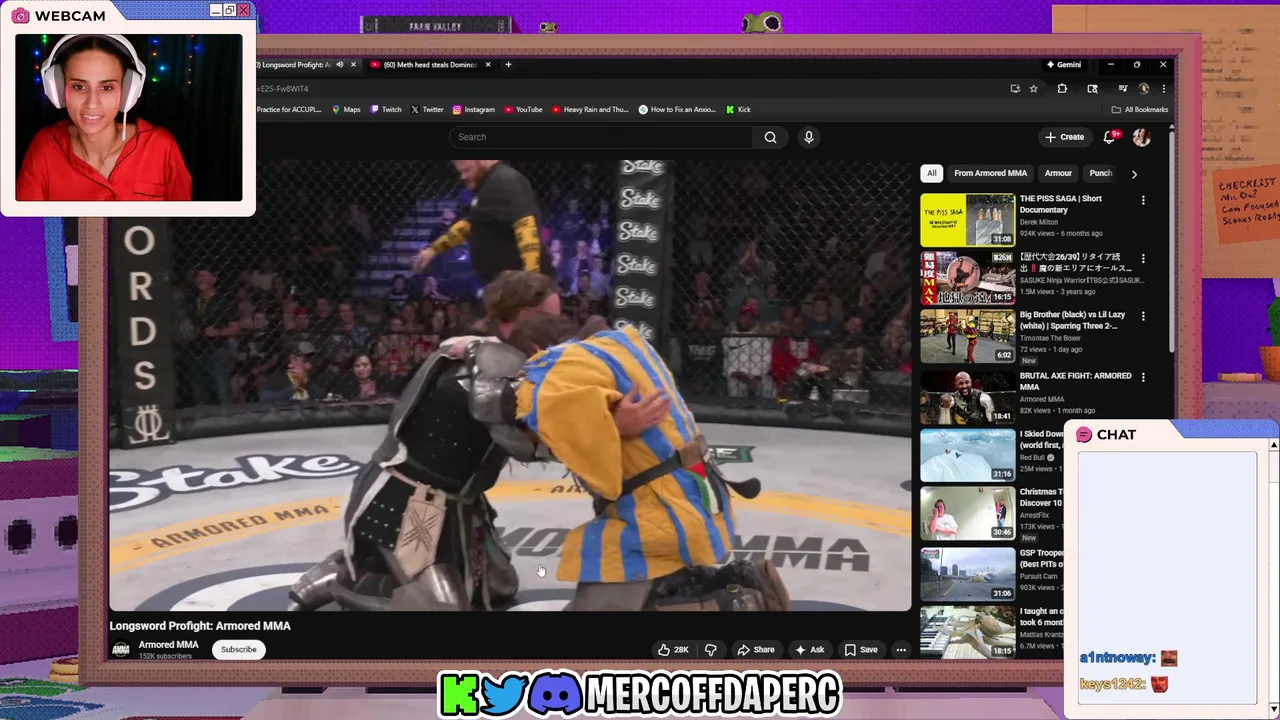Like the video with thumbs-up 28K

(x=673, y=650)
